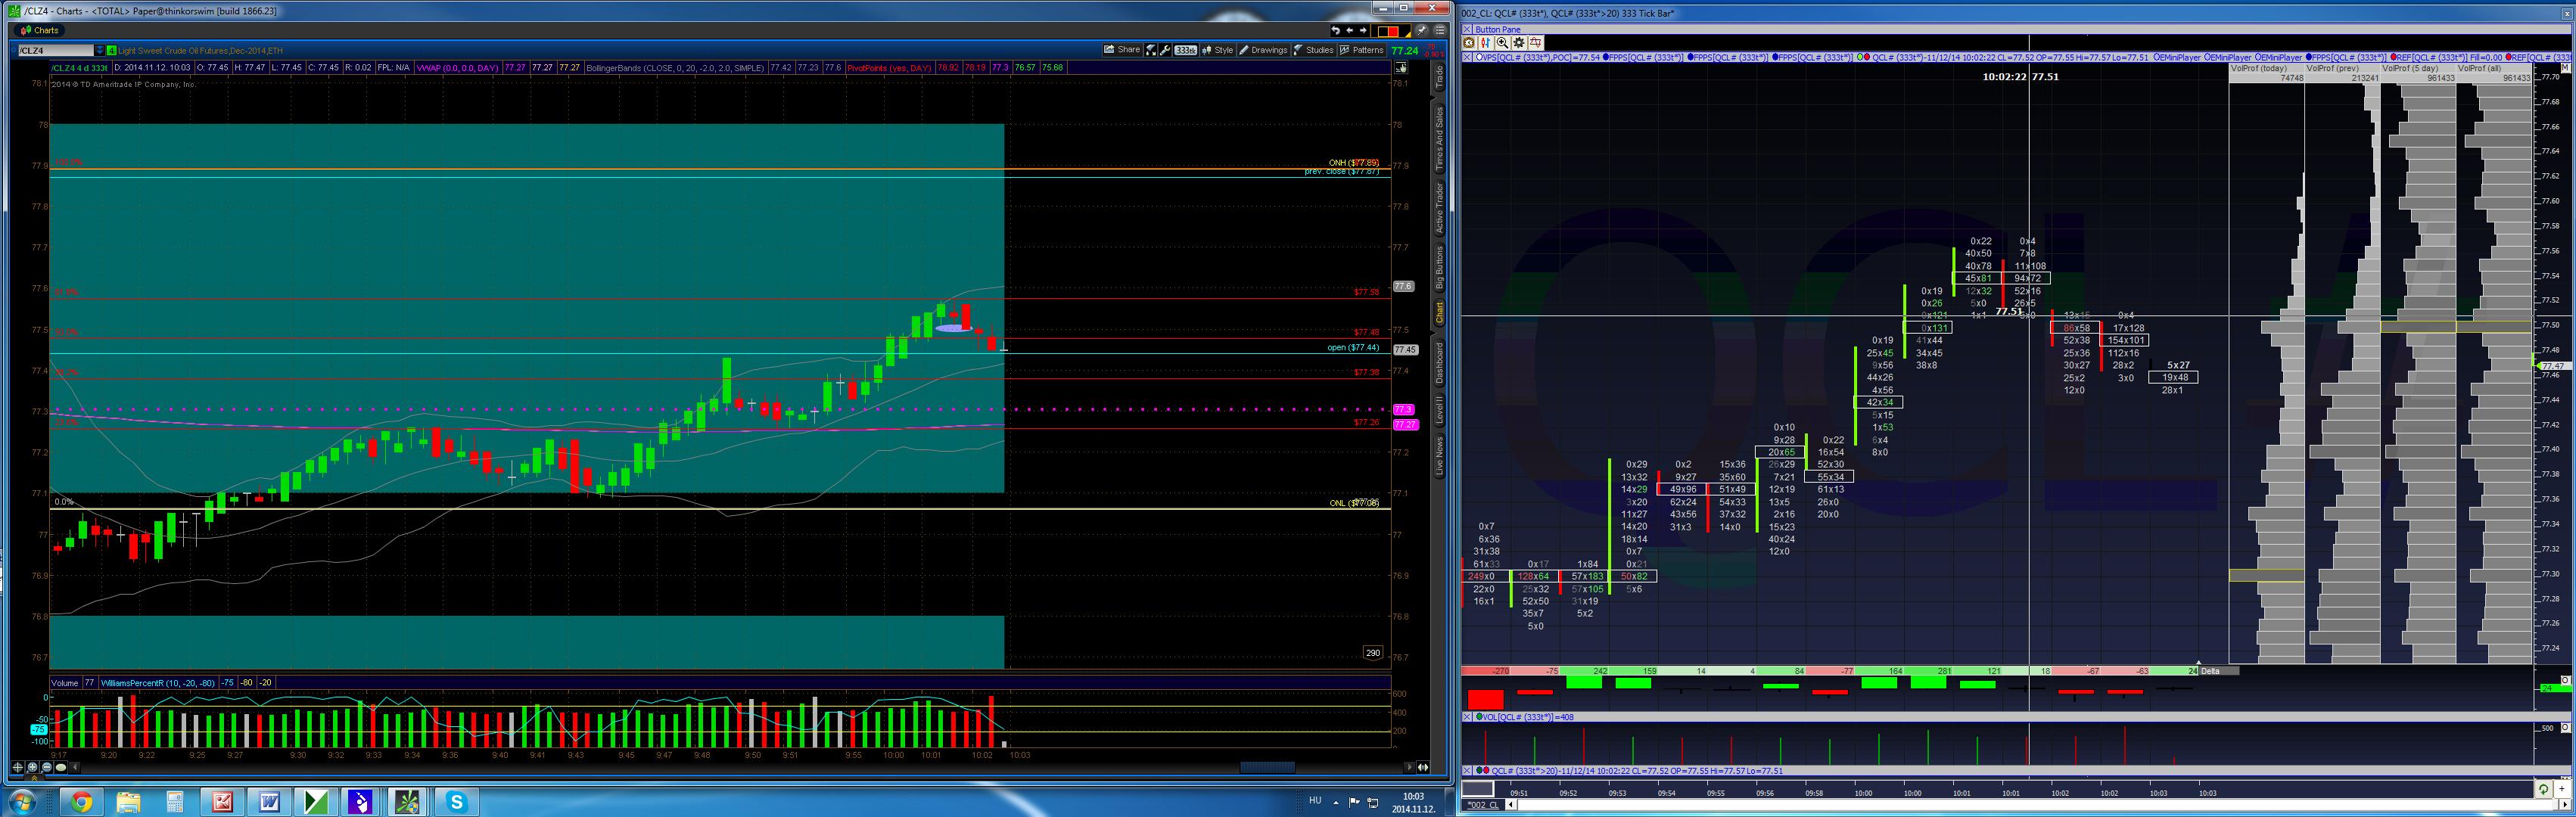Select the 002_CL chart tab at bottom

click(1483, 805)
